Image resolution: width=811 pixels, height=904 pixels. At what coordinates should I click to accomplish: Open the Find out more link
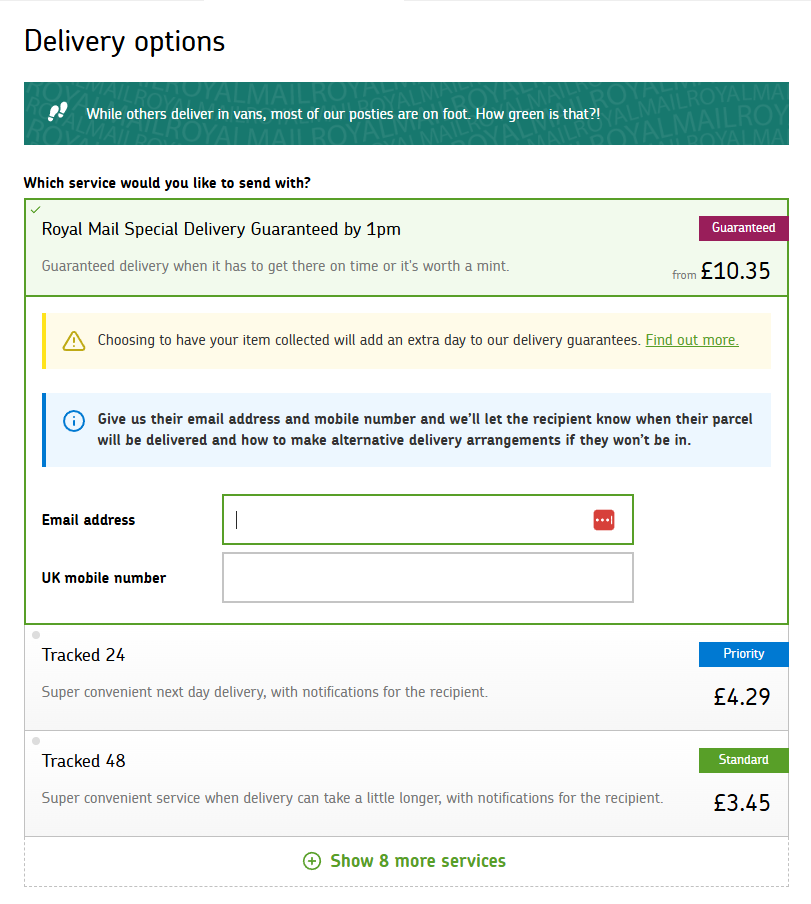click(692, 340)
